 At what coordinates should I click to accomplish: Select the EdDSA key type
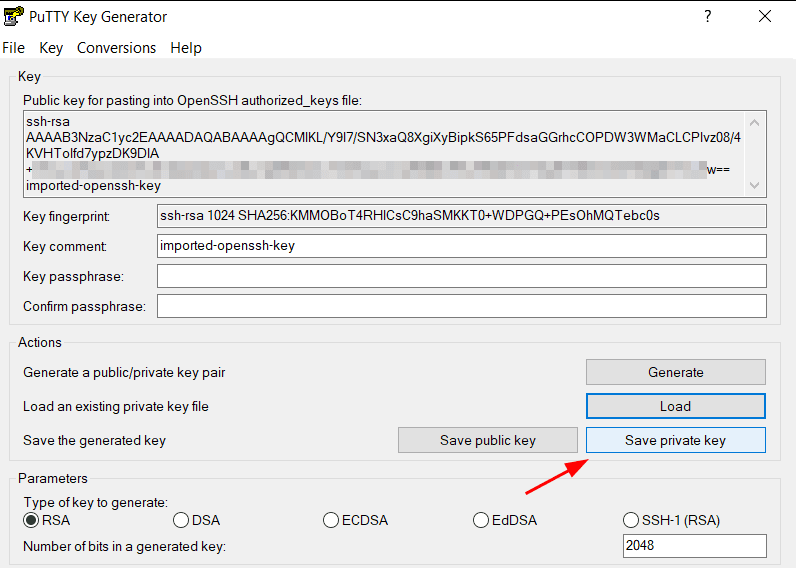tap(481, 520)
